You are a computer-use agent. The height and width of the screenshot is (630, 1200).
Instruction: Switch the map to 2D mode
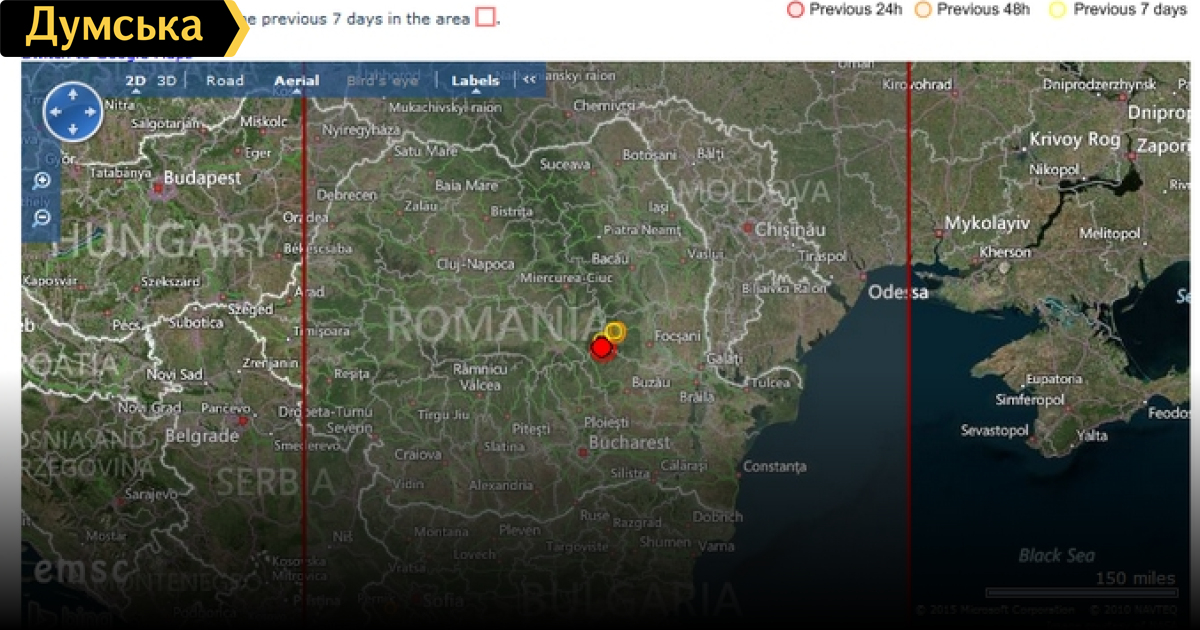click(x=135, y=81)
